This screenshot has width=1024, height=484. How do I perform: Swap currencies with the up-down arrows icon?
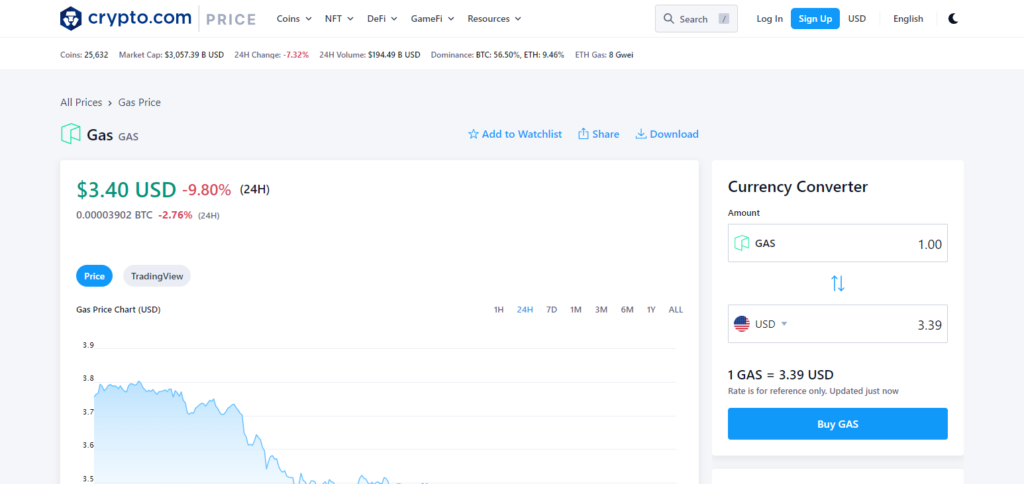coord(838,283)
